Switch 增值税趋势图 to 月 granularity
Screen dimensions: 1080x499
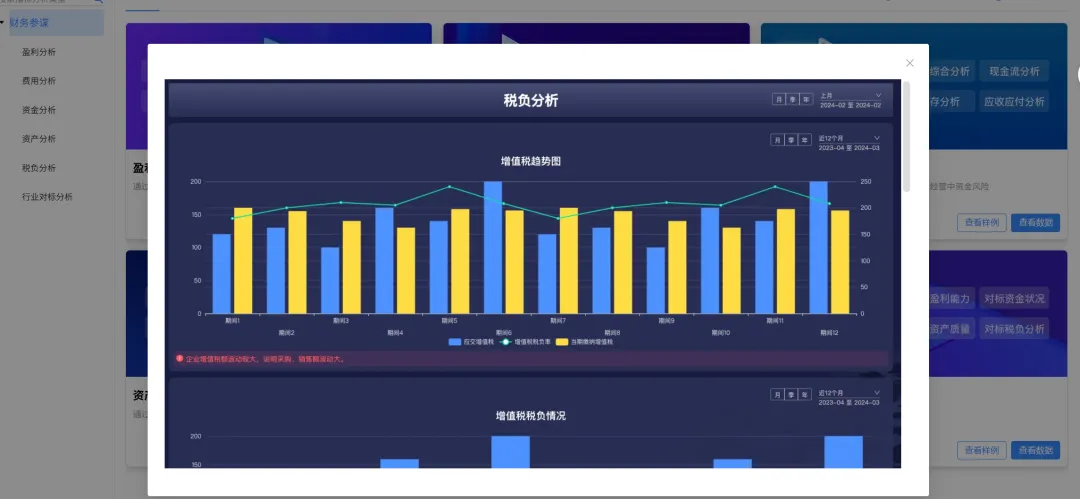[777, 140]
